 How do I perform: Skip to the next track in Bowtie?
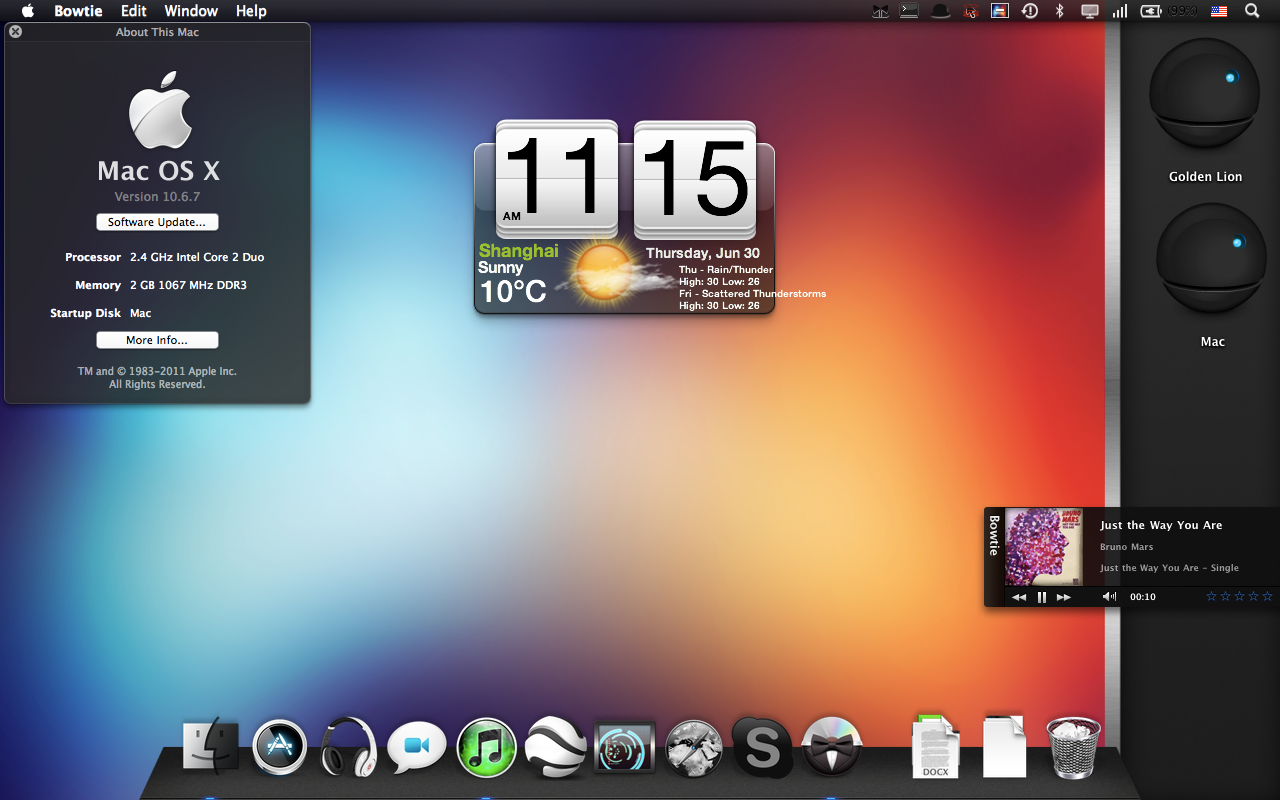[x=1064, y=597]
